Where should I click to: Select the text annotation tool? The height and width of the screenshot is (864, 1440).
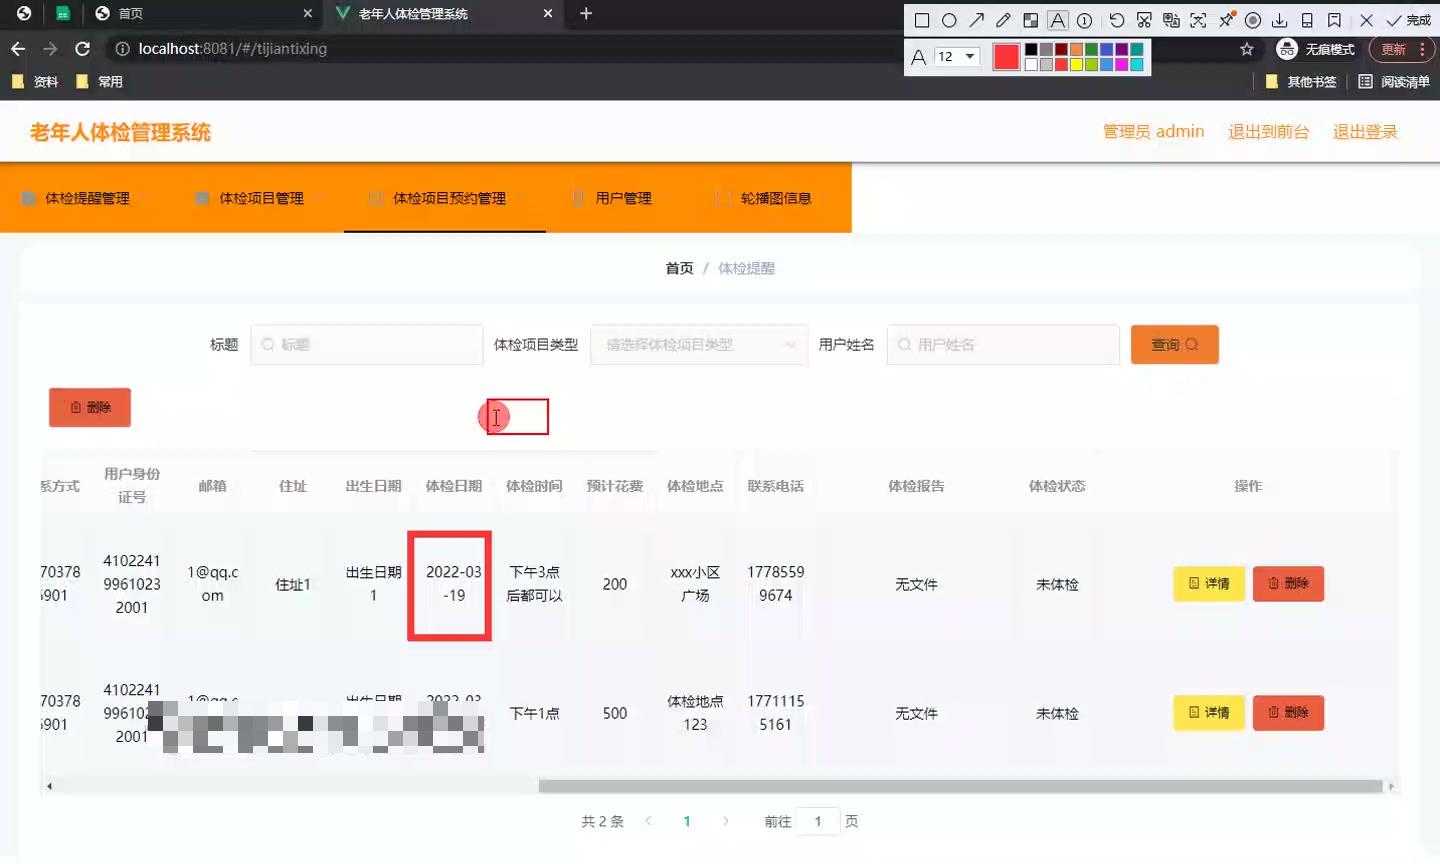(x=1057, y=20)
